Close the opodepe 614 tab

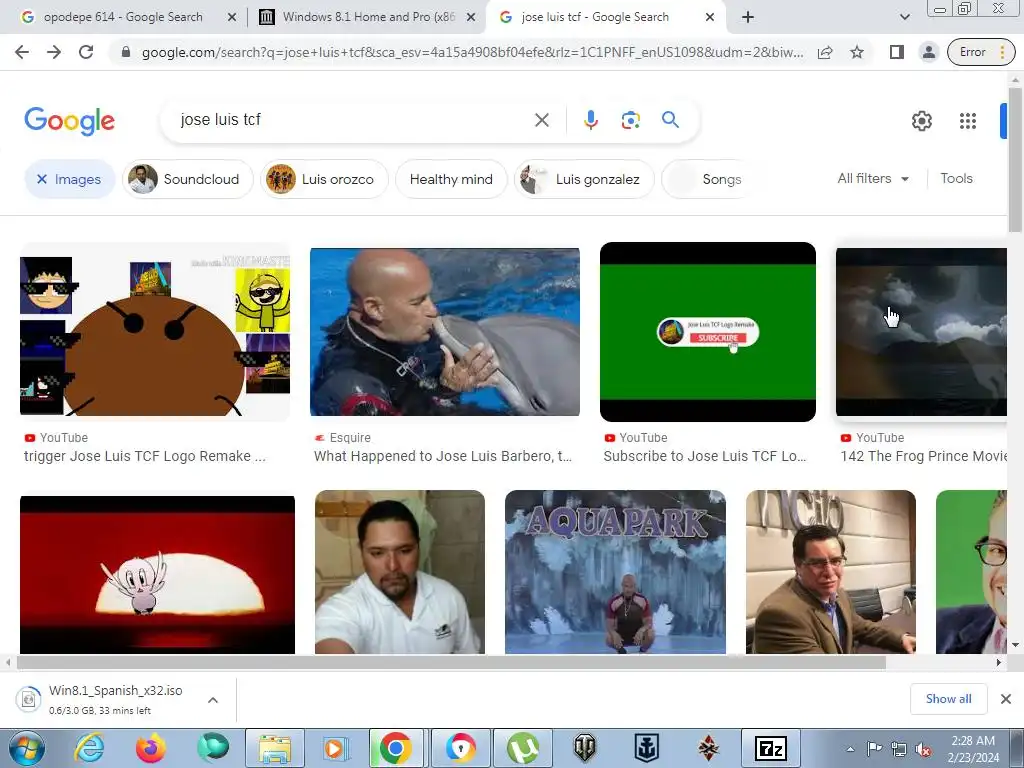pyautogui.click(x=231, y=17)
